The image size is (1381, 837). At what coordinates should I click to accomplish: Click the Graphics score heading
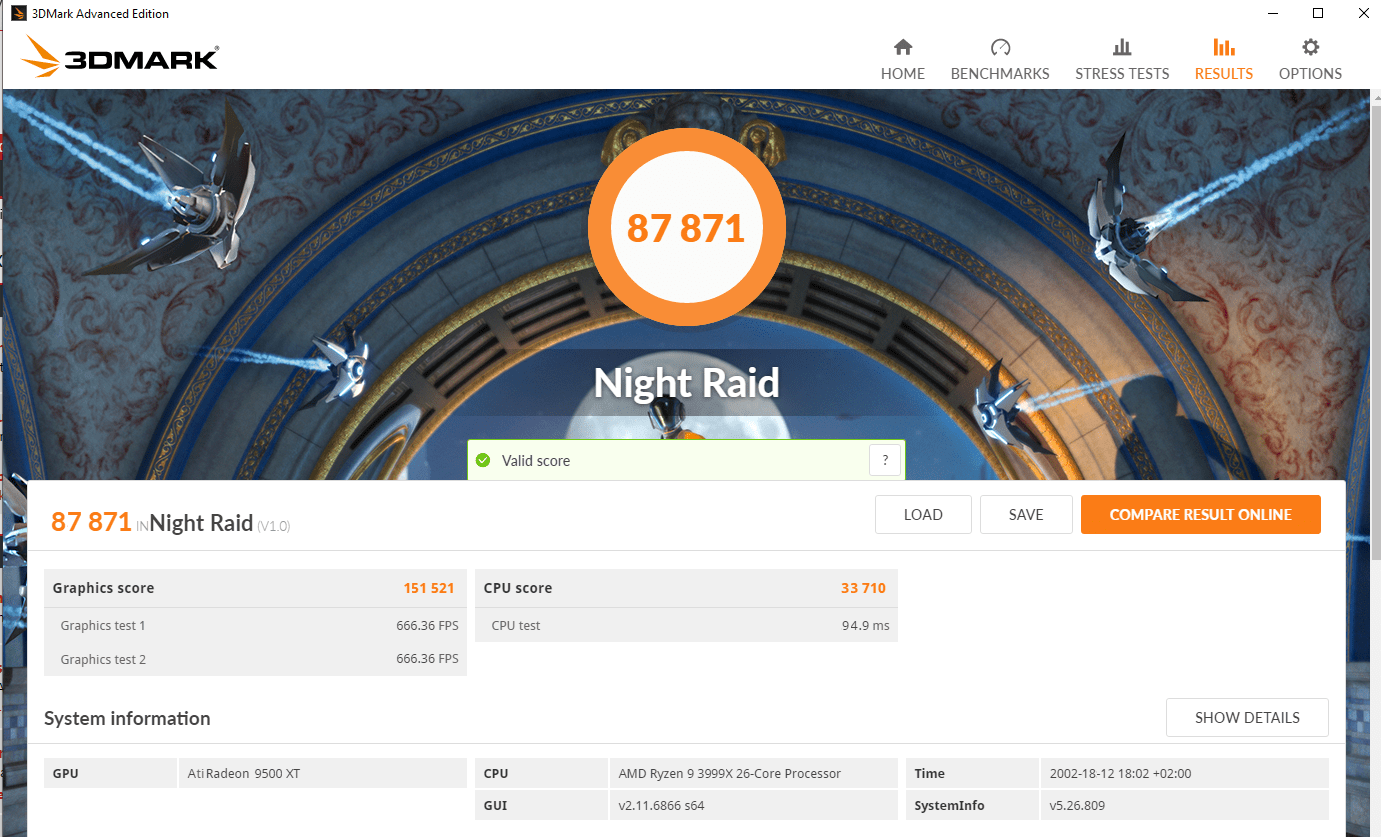coord(103,588)
